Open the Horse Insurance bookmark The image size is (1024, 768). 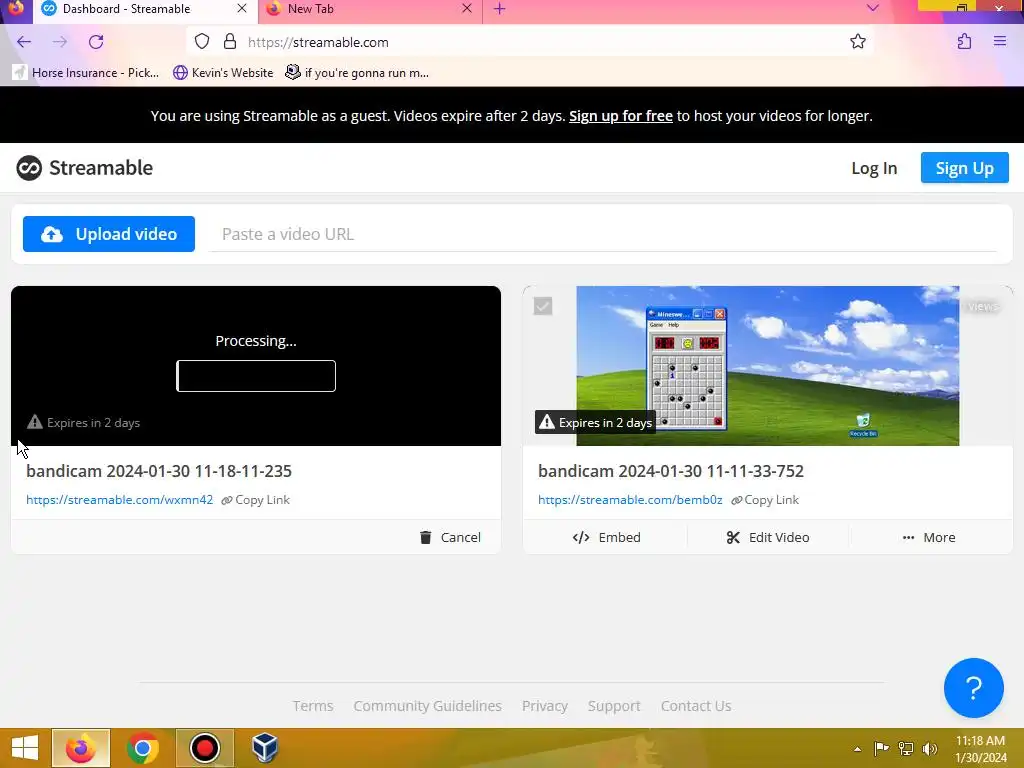(86, 72)
